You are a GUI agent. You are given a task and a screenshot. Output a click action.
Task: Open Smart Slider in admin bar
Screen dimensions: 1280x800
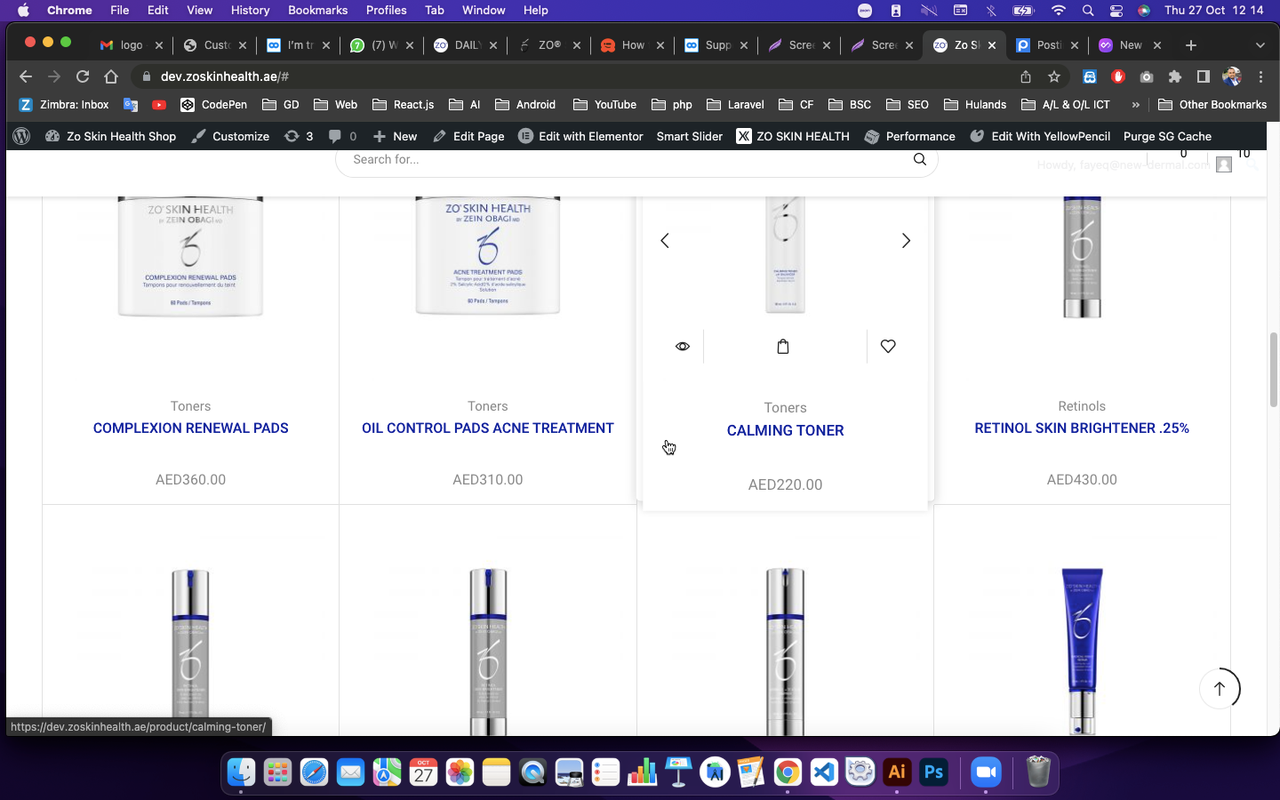(690, 136)
